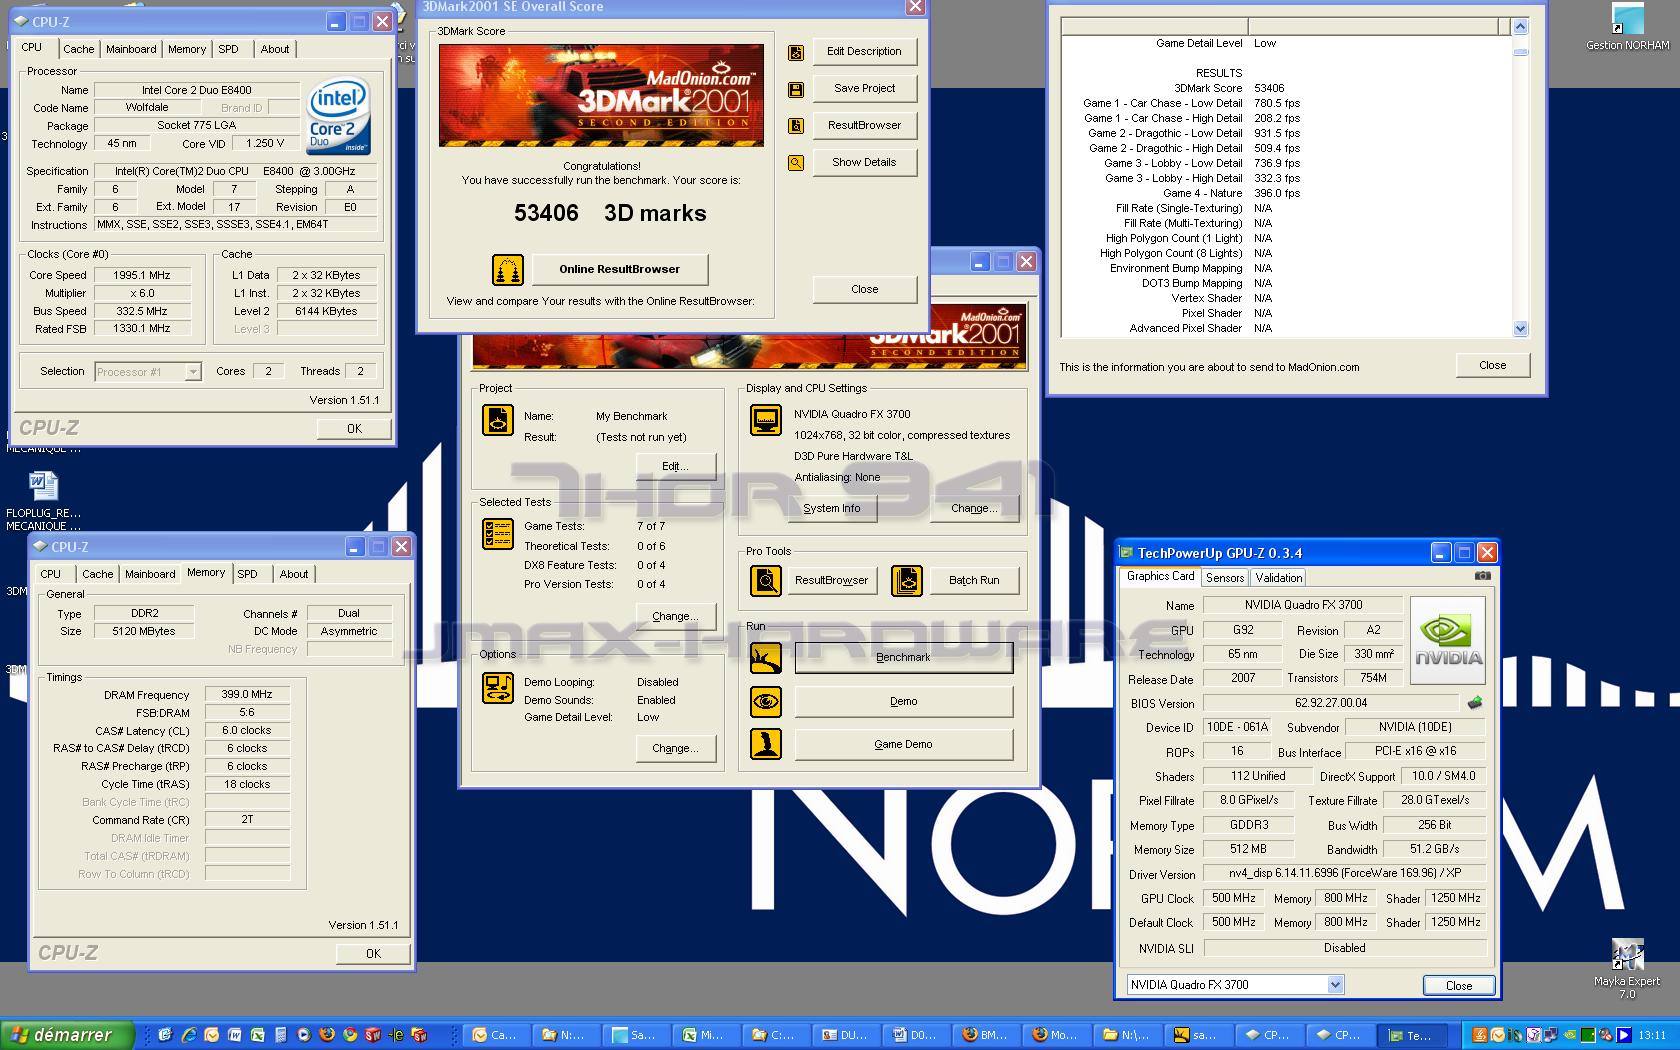Click the Core Speed value 1995.1 MHz
This screenshot has height=1050, width=1680.
141,275
